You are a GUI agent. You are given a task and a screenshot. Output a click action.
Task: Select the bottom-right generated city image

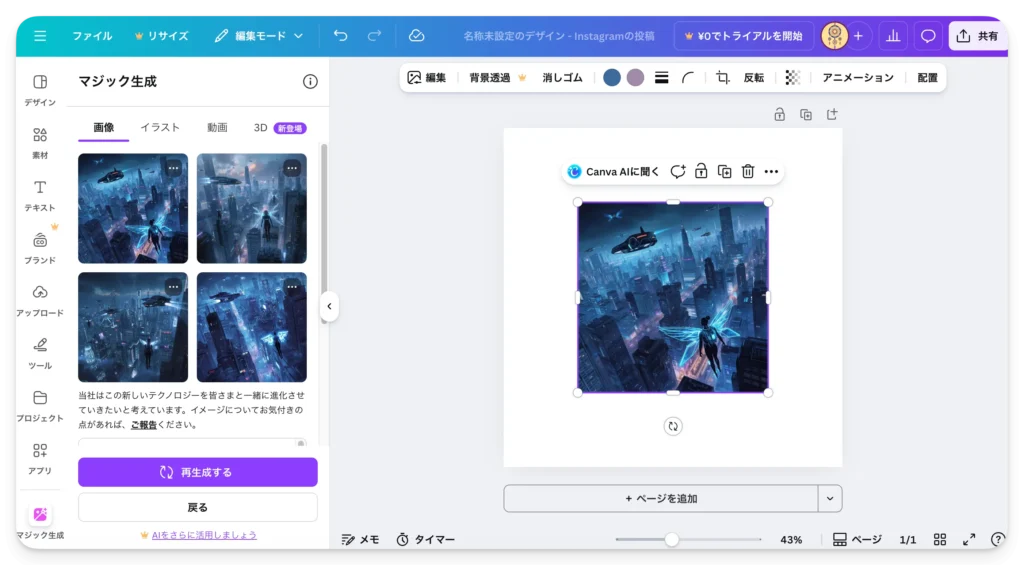251,327
